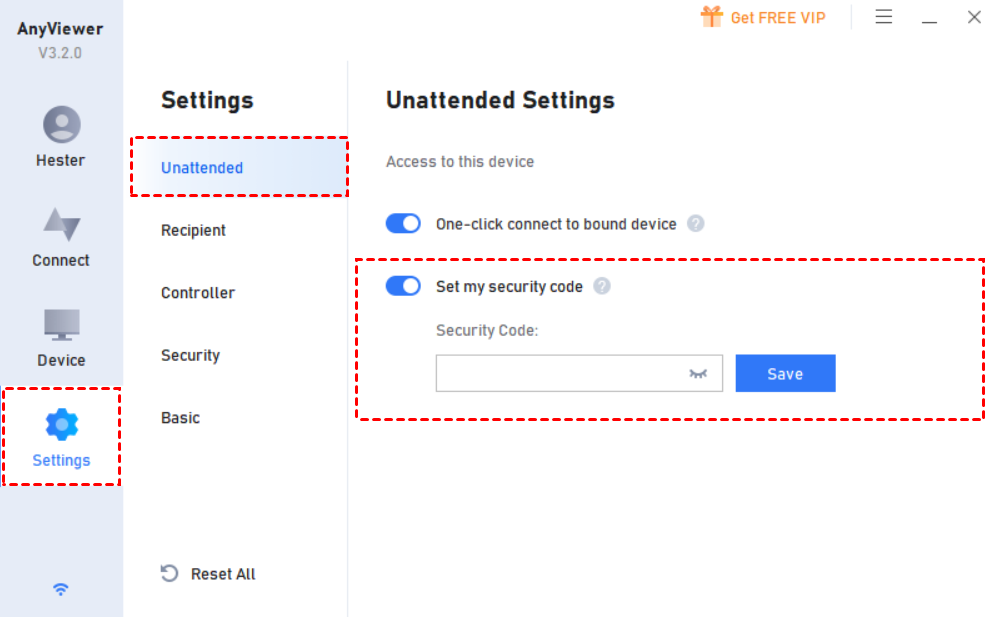Screen dimensions: 990x617
Task: Show help for security code option
Action: [602, 286]
